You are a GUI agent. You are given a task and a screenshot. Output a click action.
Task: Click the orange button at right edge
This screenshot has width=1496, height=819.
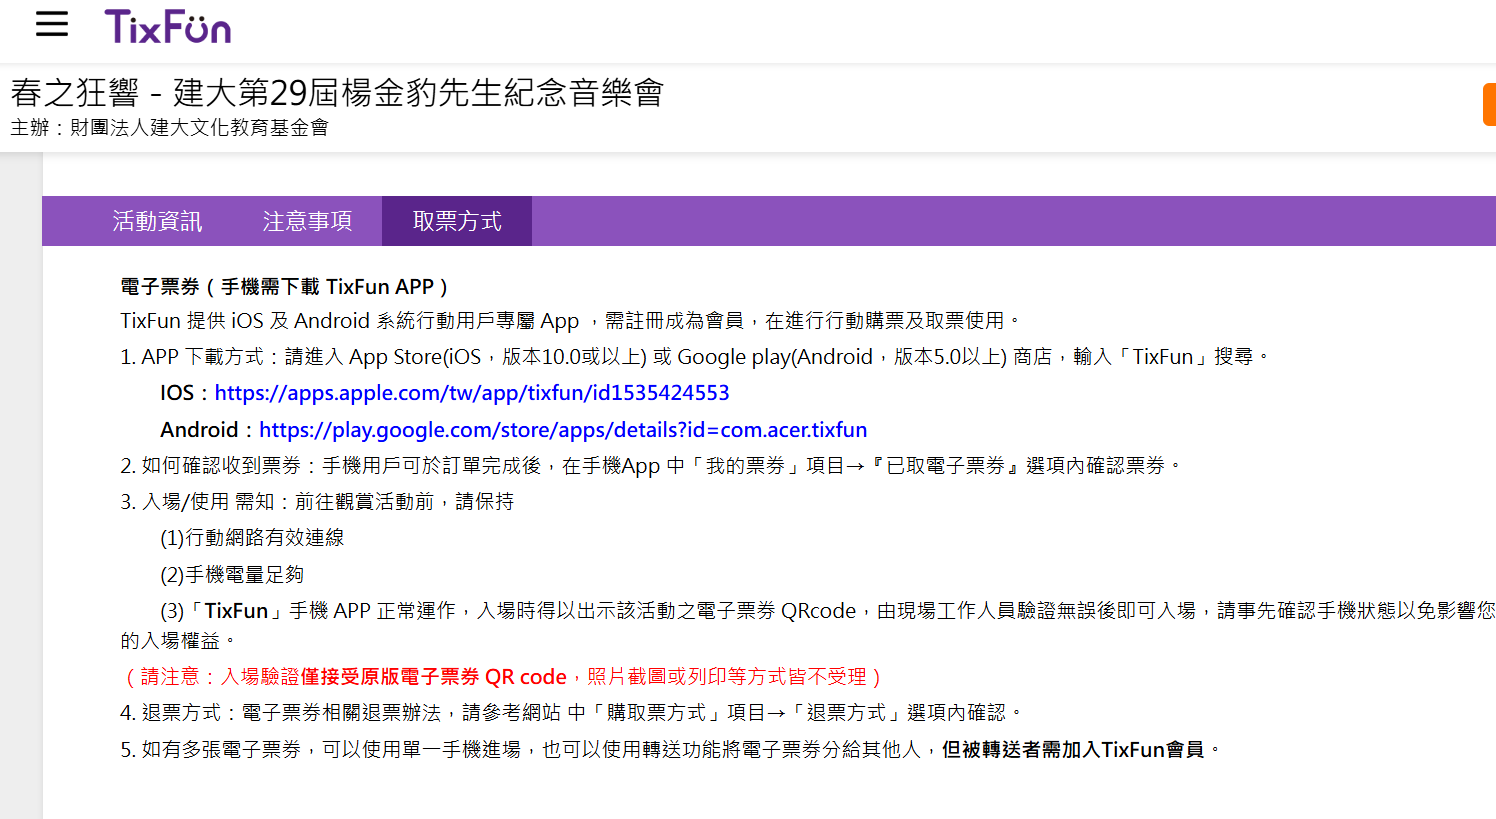click(x=1489, y=105)
